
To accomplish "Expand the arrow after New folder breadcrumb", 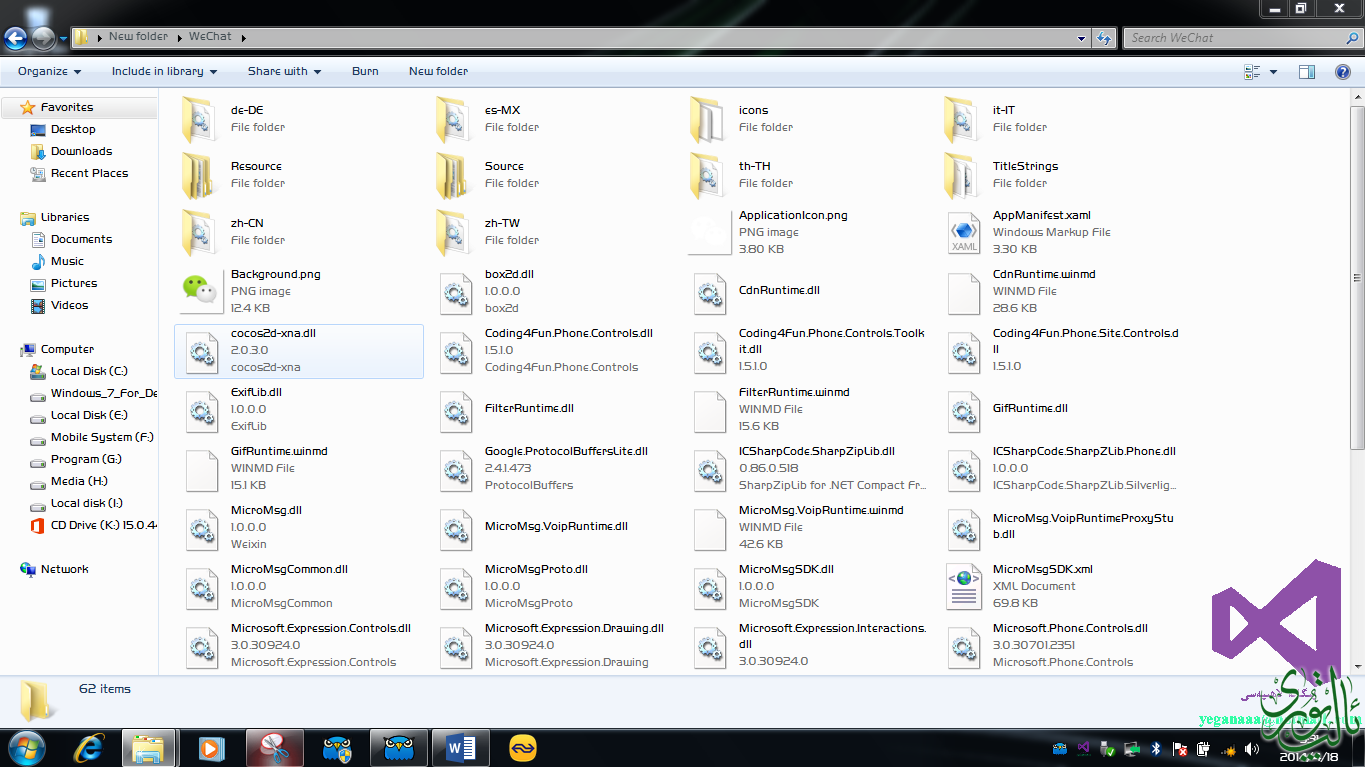I will (x=180, y=38).
